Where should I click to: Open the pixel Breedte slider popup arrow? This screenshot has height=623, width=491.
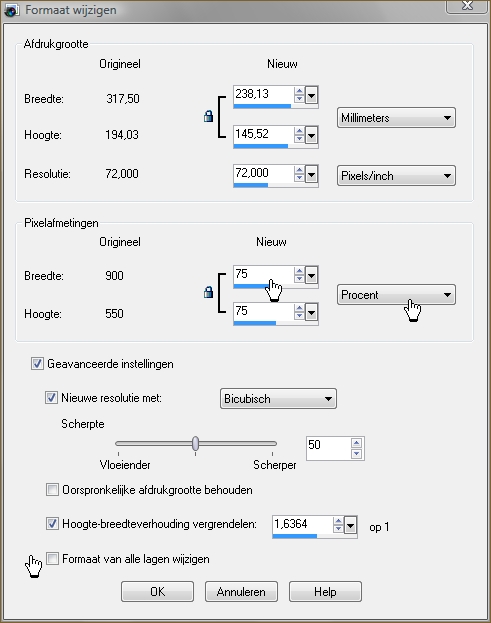tap(311, 275)
